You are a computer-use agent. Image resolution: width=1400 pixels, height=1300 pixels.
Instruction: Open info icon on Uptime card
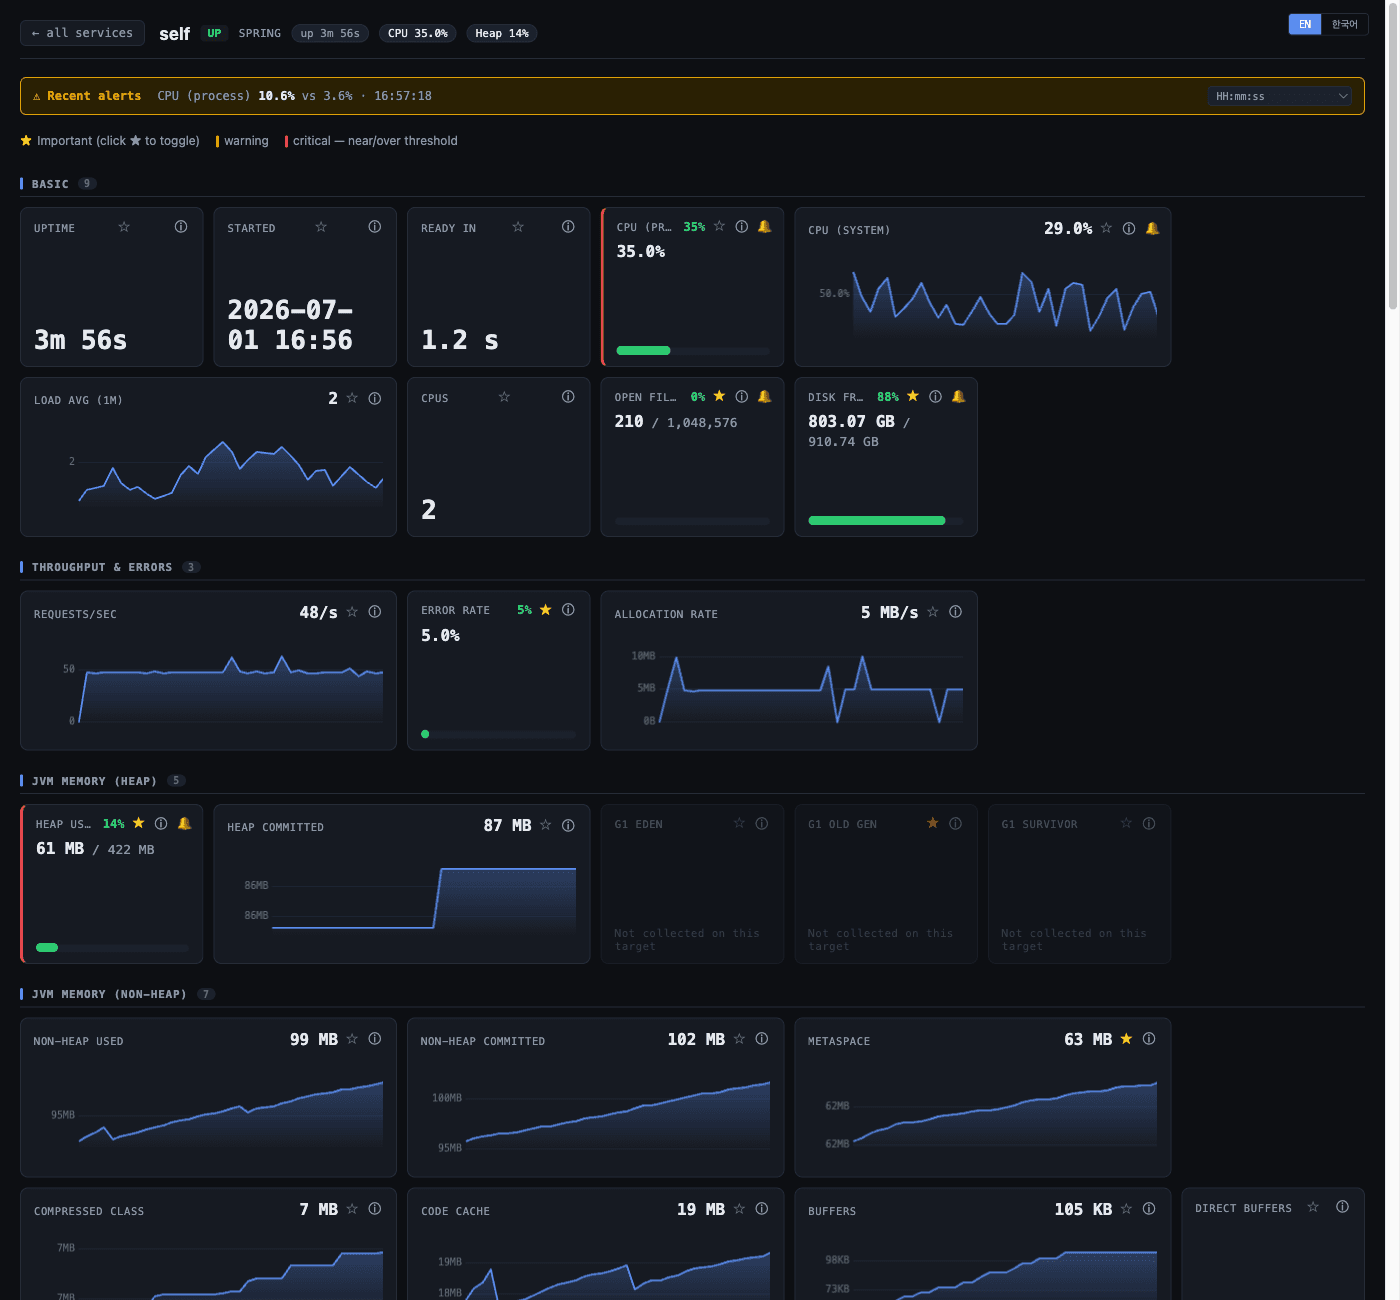pyautogui.click(x=181, y=227)
